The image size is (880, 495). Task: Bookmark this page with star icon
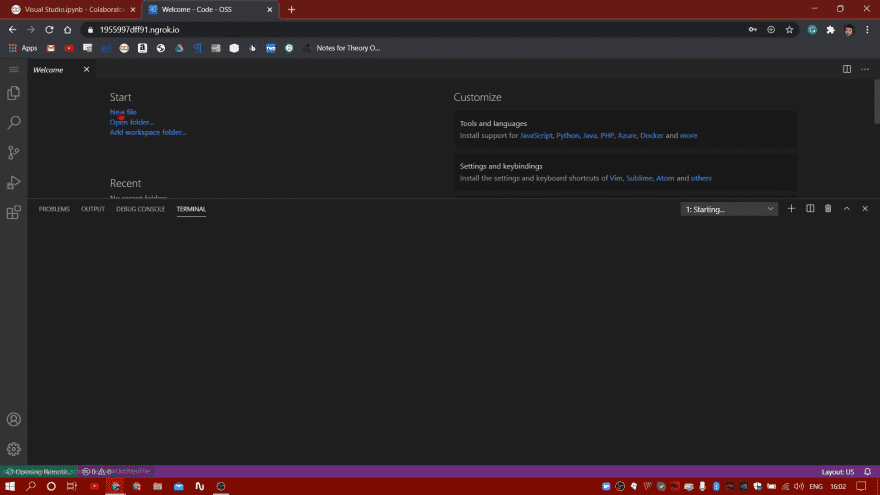789,30
